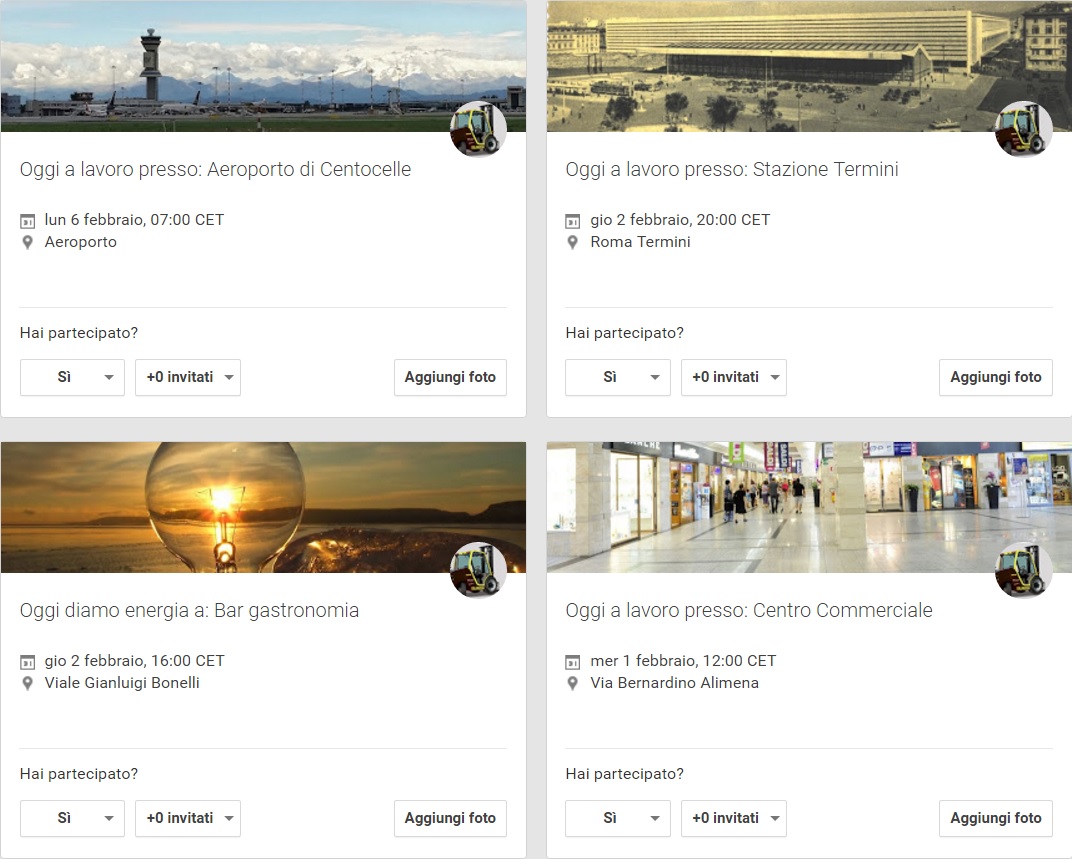
Task: Open the +0 invitati dropdown on the Aeroporto di Centocelle card
Action: point(188,378)
